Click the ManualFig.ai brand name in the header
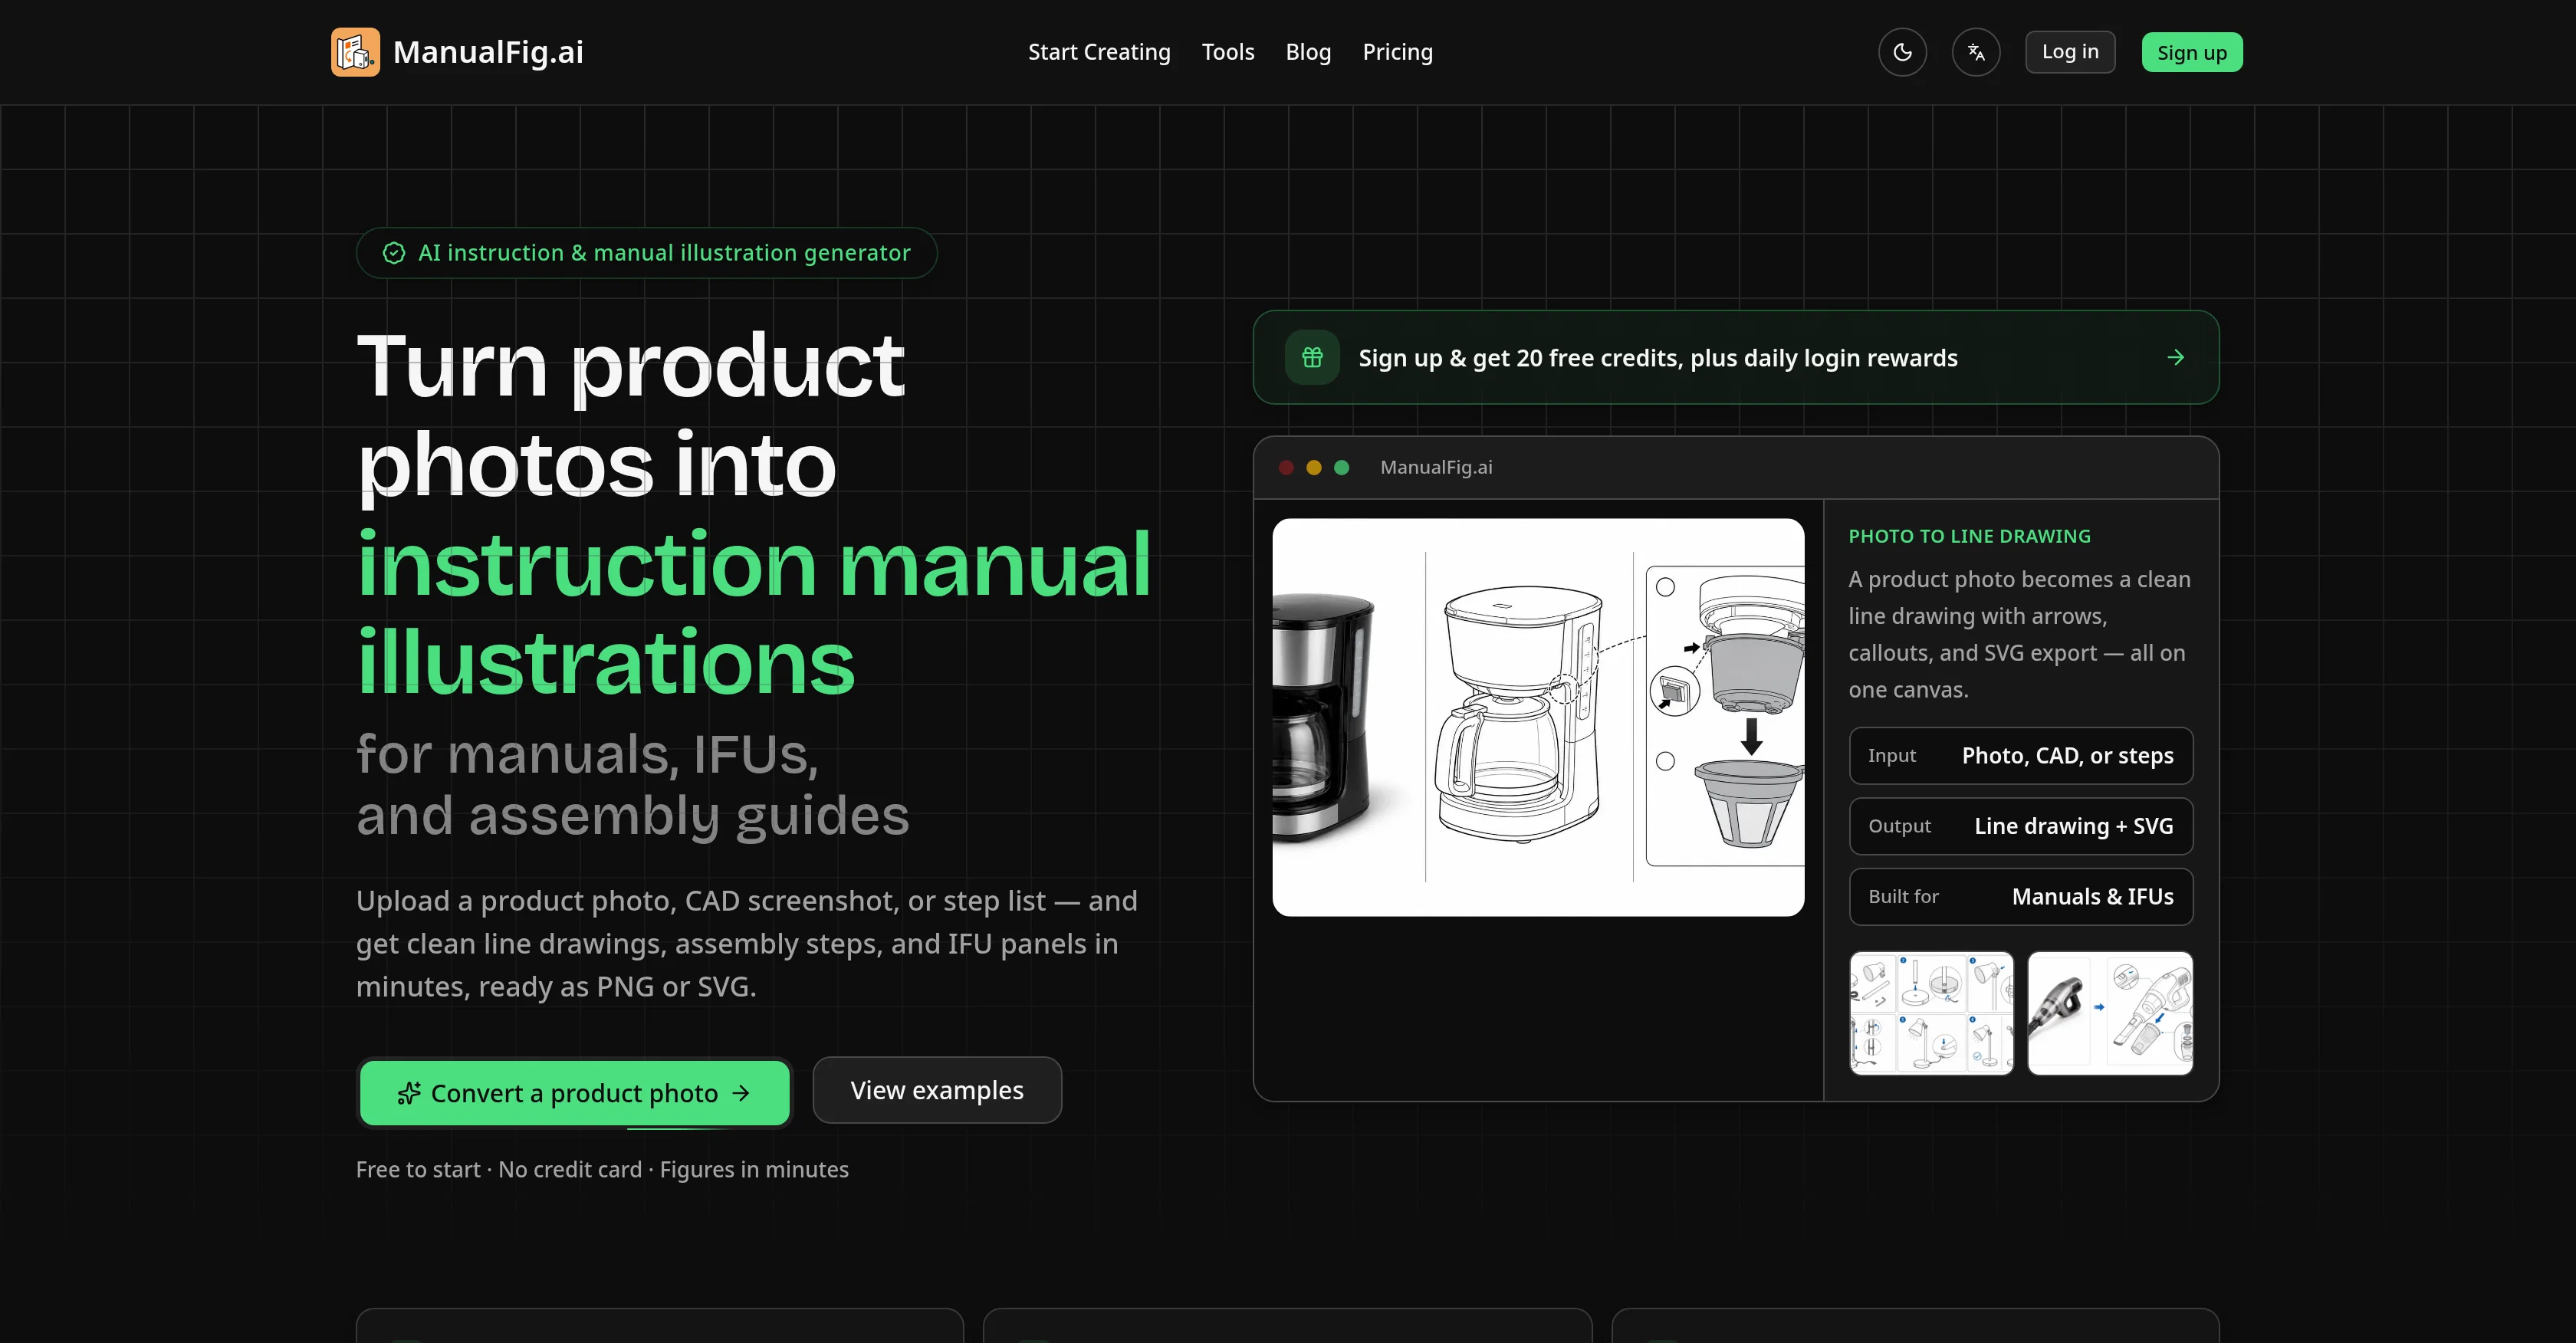 (488, 52)
